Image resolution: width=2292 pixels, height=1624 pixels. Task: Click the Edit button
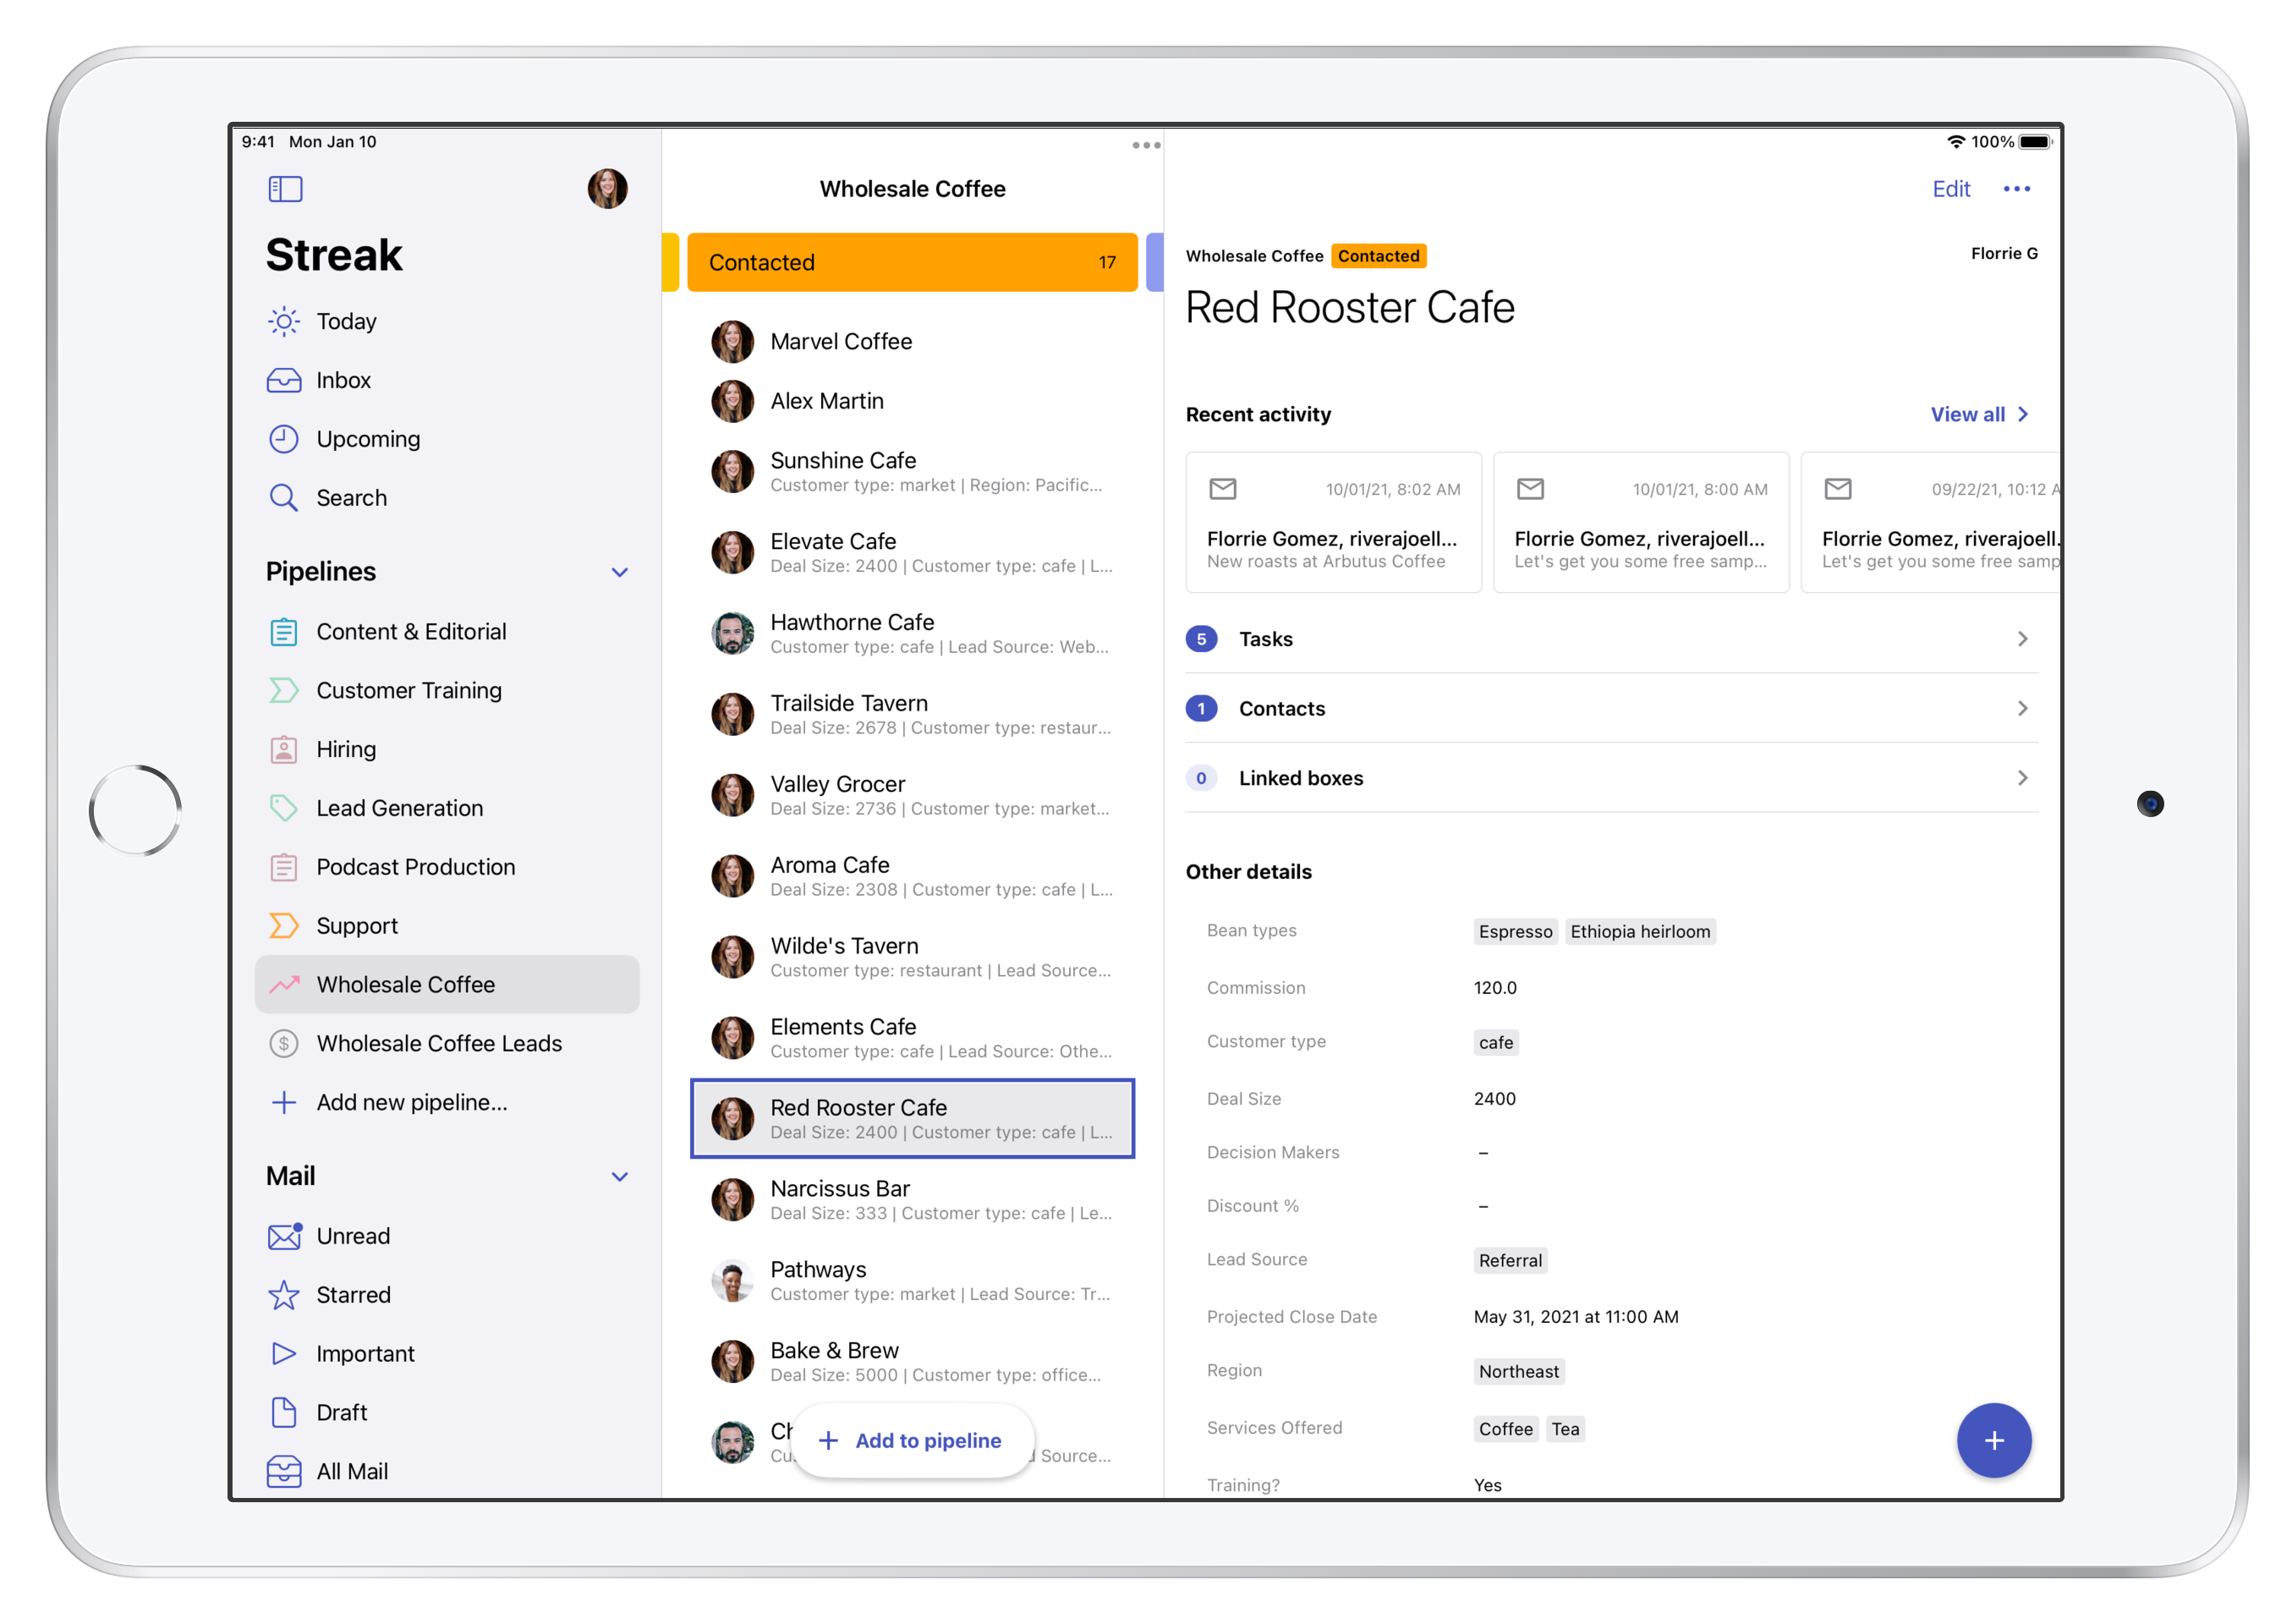point(1950,189)
